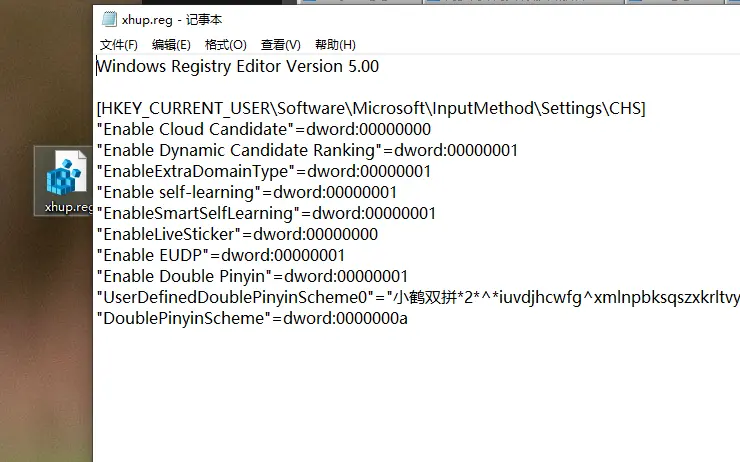Screen dimensions: 740x462
Task: Click the EnableLiveSticker line
Action: coord(236,234)
